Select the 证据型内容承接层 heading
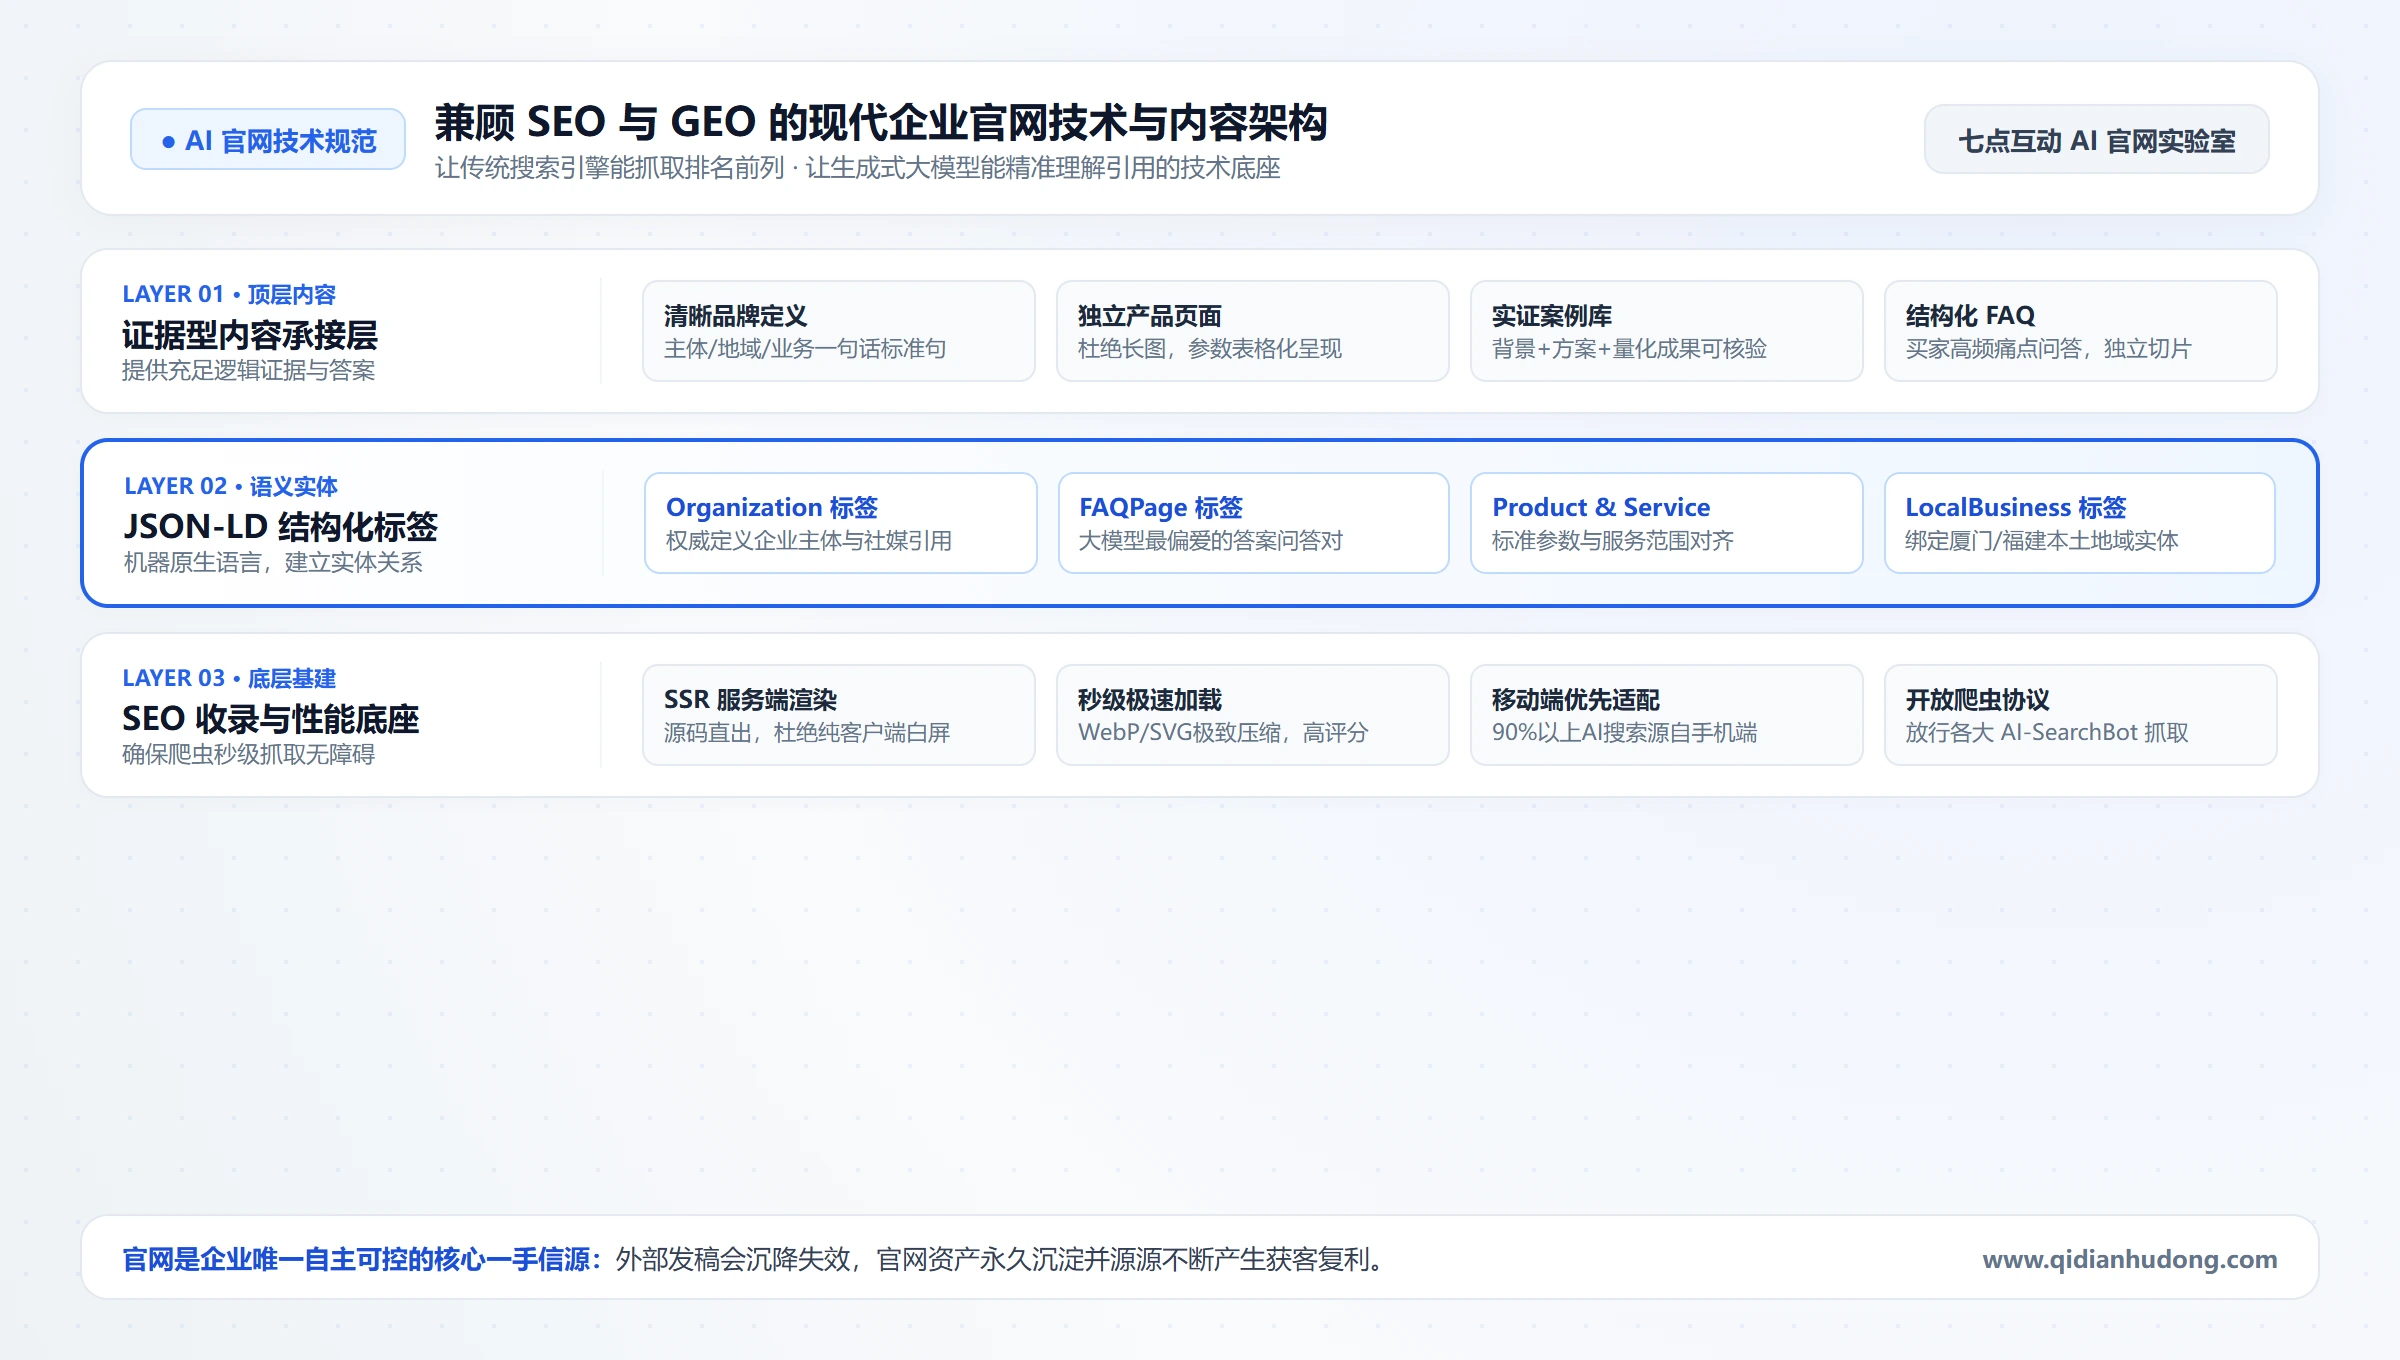 pyautogui.click(x=250, y=335)
